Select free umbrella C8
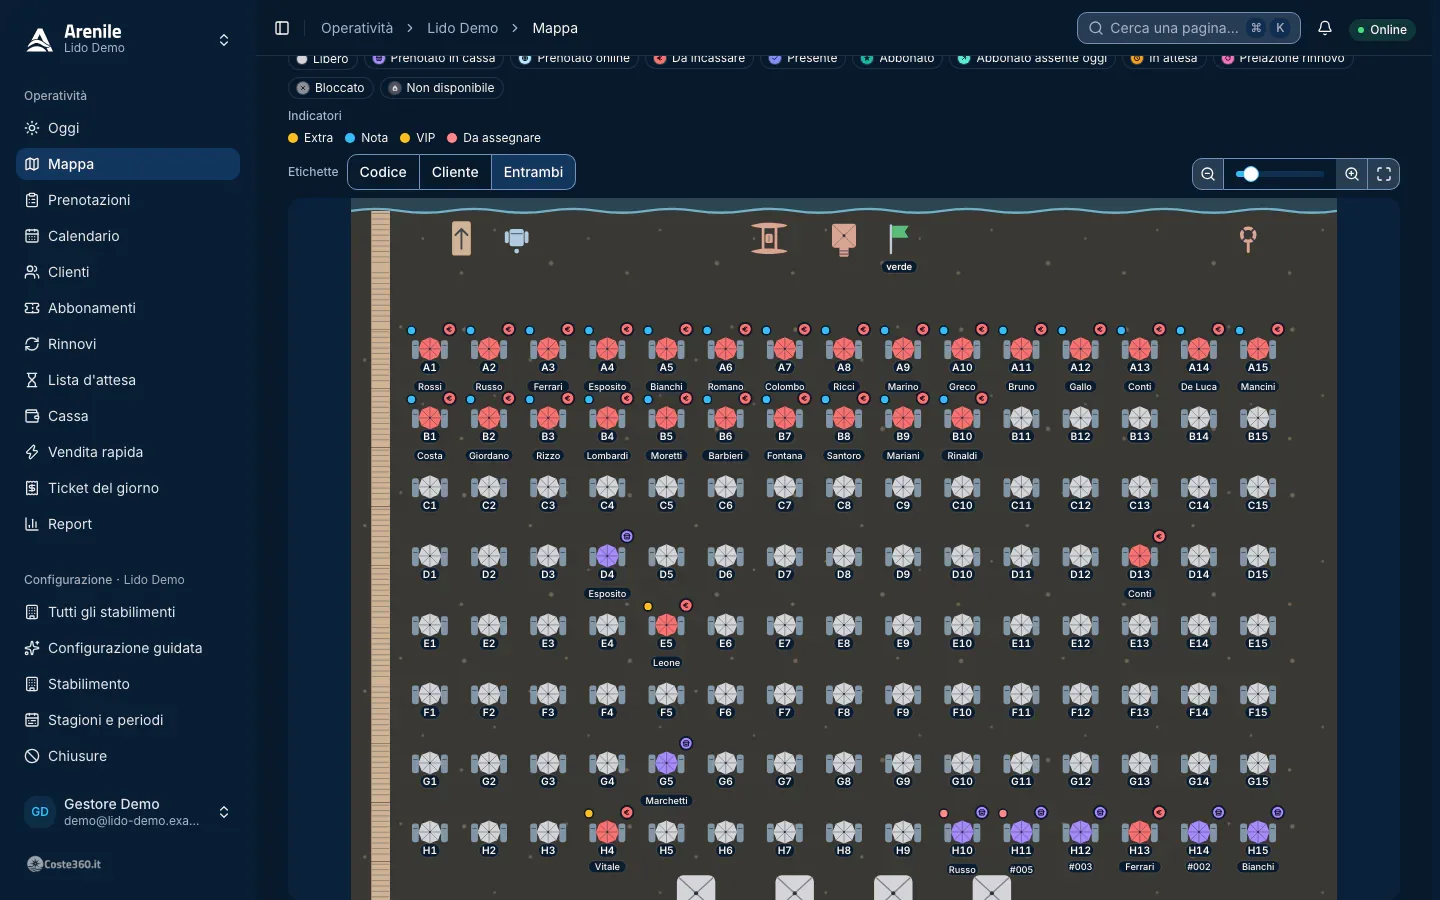The image size is (1440, 900). tap(844, 488)
